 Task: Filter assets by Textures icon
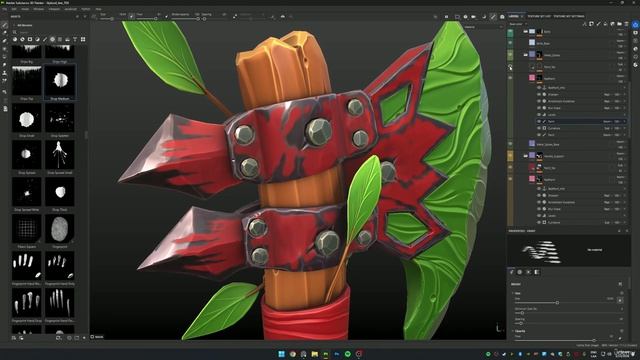pos(60,40)
